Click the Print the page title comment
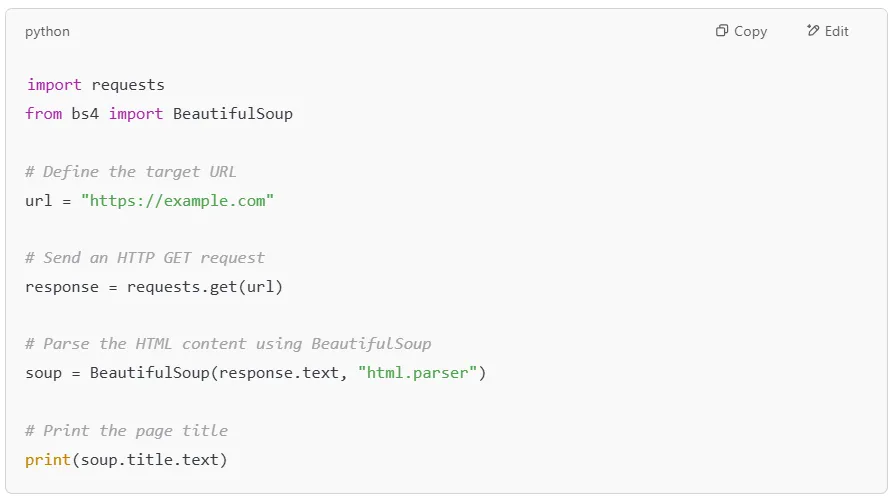893x498 pixels. 127,431
